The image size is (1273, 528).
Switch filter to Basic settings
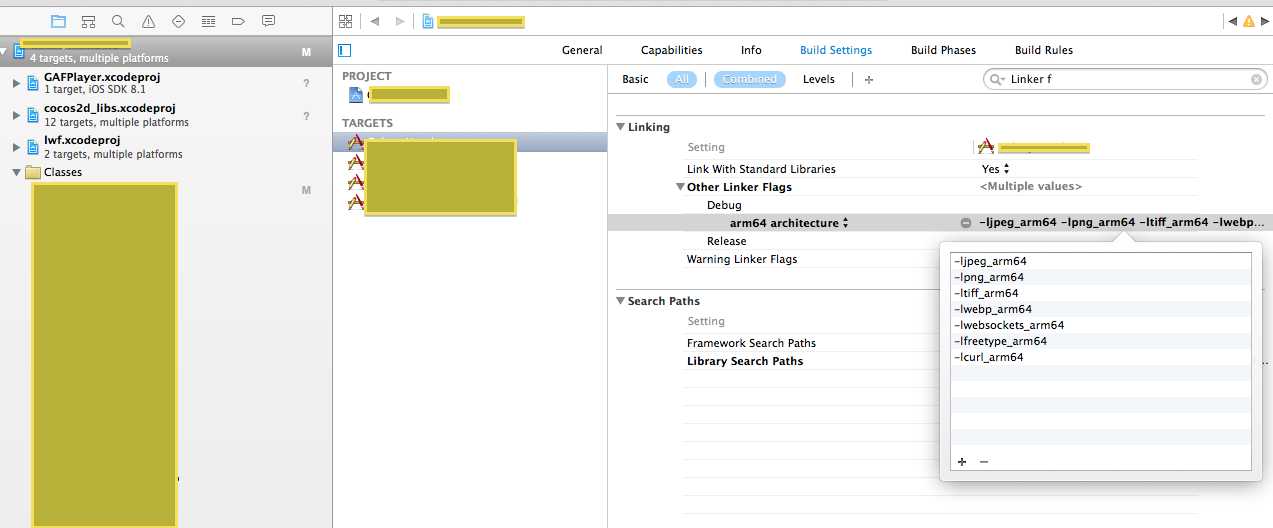tap(635, 79)
